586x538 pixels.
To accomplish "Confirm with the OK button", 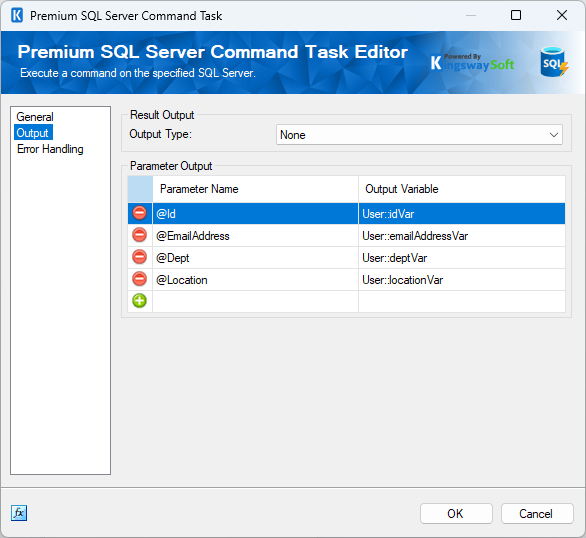I will click(456, 514).
